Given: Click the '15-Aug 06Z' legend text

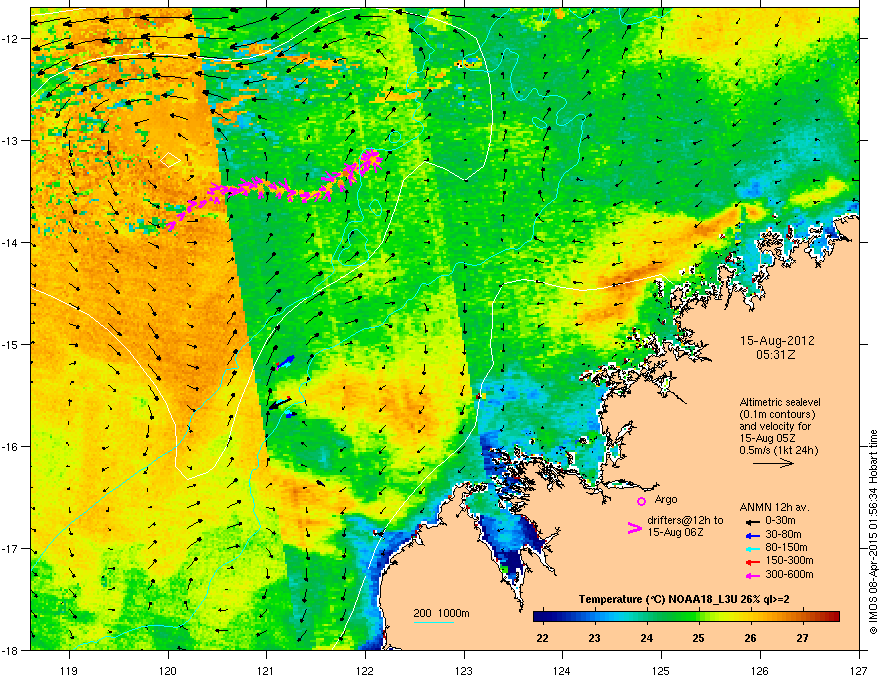Looking at the screenshot, I should pos(675,532).
